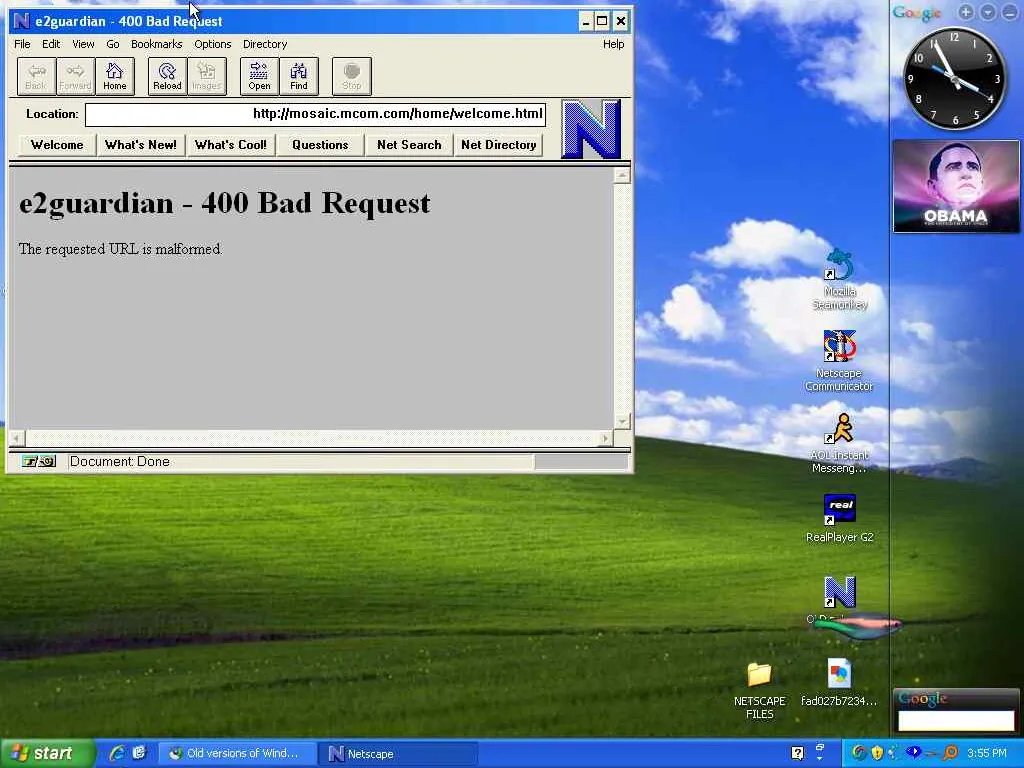
Task: Click the orange magnifier tray icon
Action: (x=951, y=753)
